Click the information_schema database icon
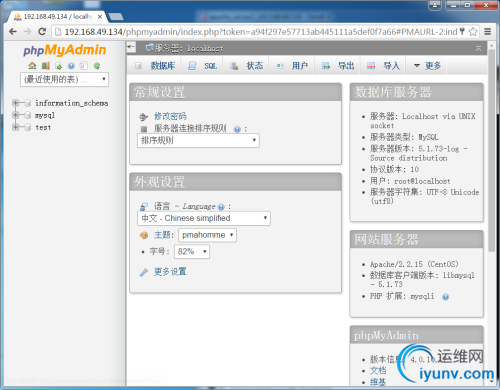Image resolution: width=500 pixels, height=390 pixels. (x=28, y=103)
